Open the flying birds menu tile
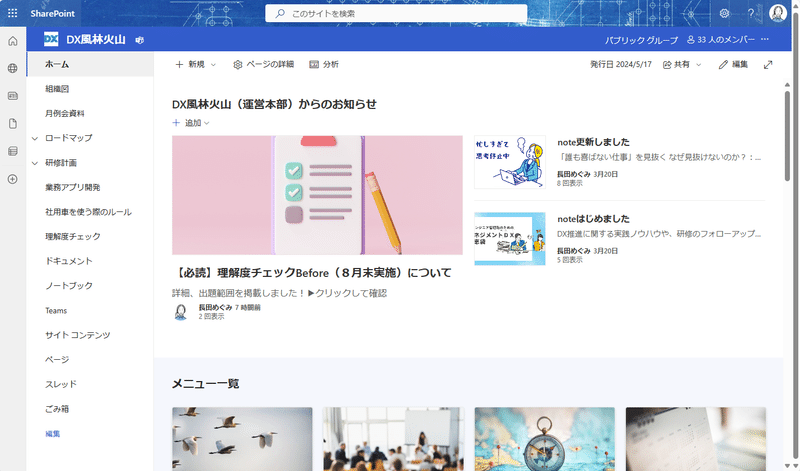The width and height of the screenshot is (800, 471). coord(242,439)
